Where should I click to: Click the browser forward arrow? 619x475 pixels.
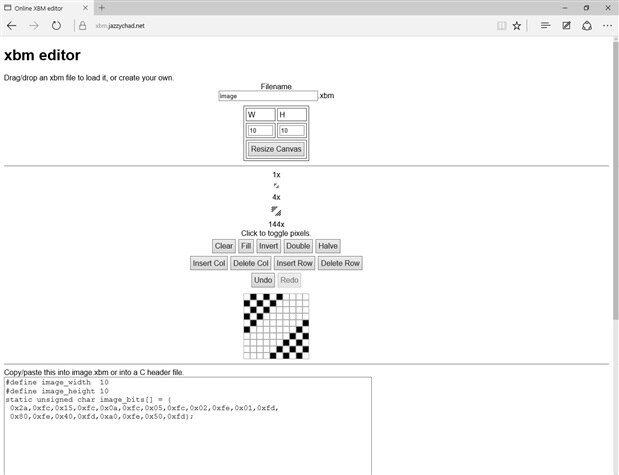click(34, 26)
